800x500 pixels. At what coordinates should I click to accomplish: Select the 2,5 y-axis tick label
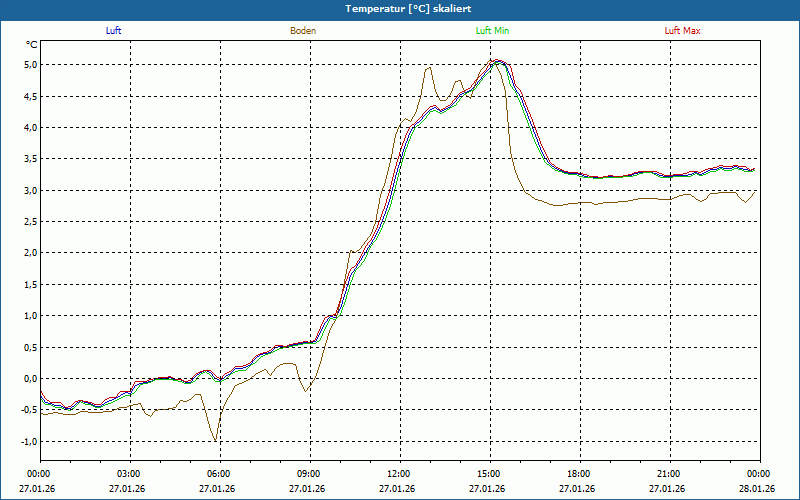[x=30, y=222]
